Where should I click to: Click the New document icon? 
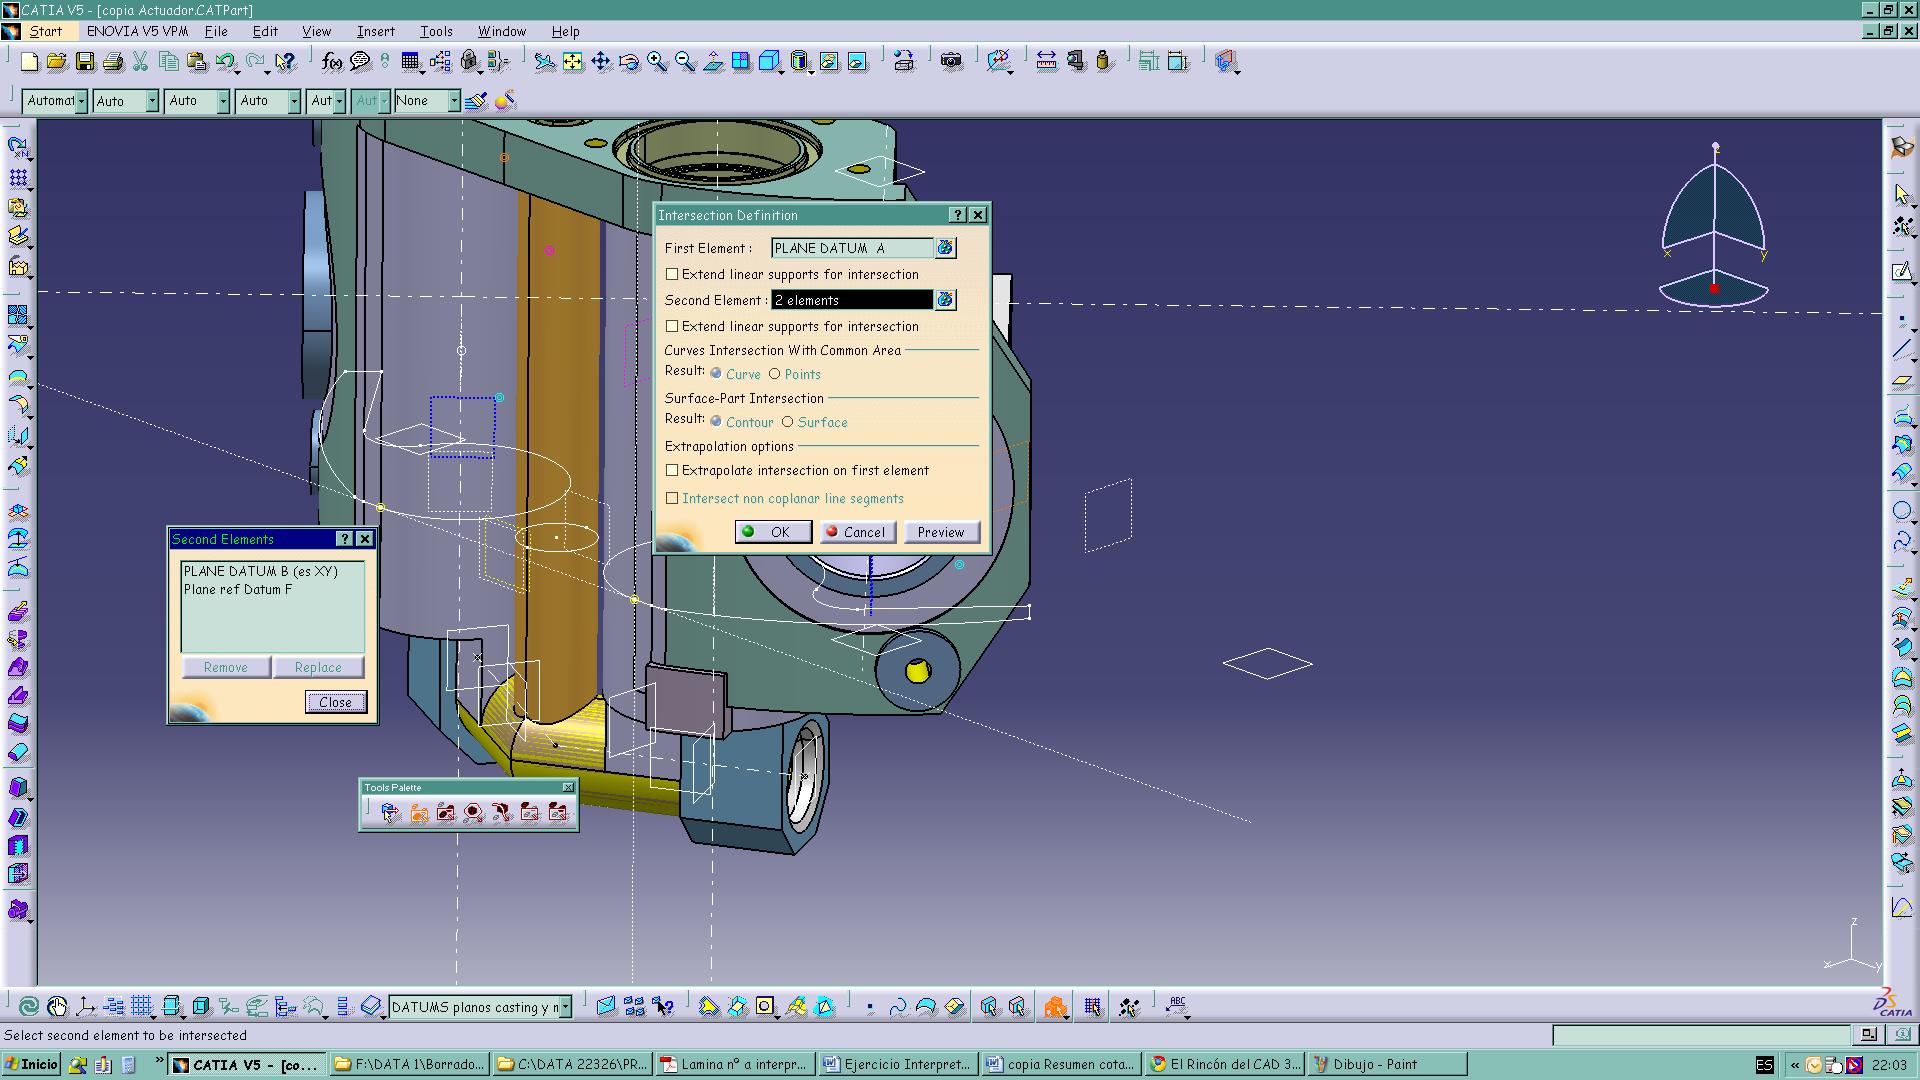click(x=29, y=62)
